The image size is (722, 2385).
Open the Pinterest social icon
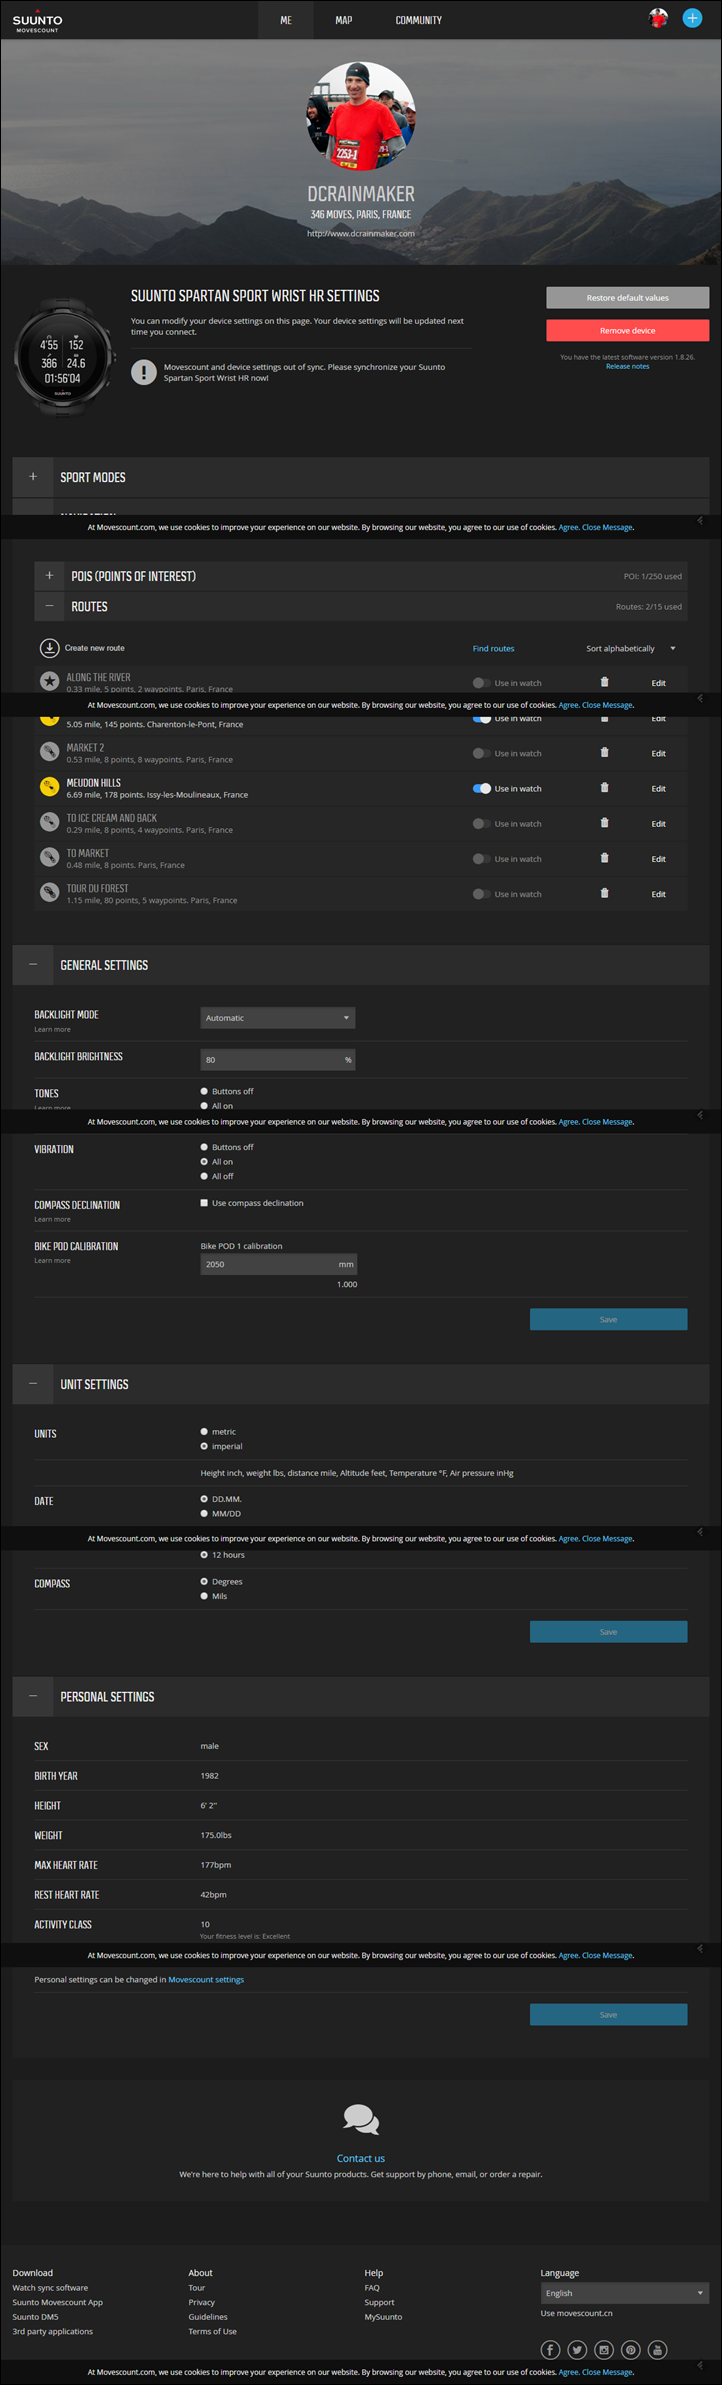pyautogui.click(x=630, y=2350)
